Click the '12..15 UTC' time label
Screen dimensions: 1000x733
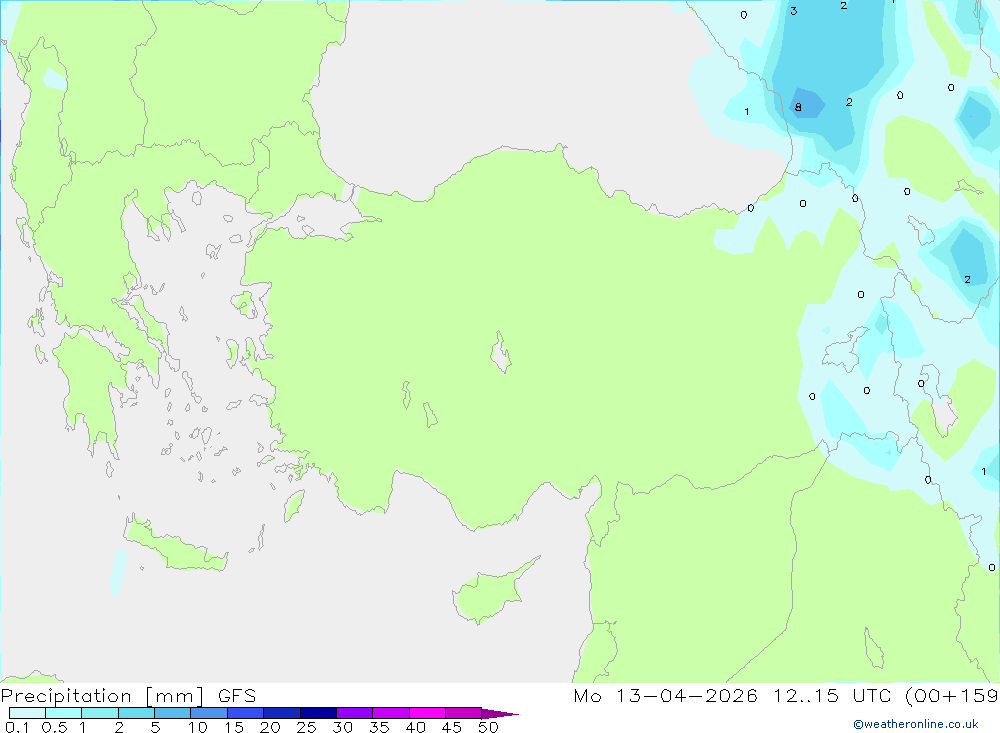click(832, 696)
